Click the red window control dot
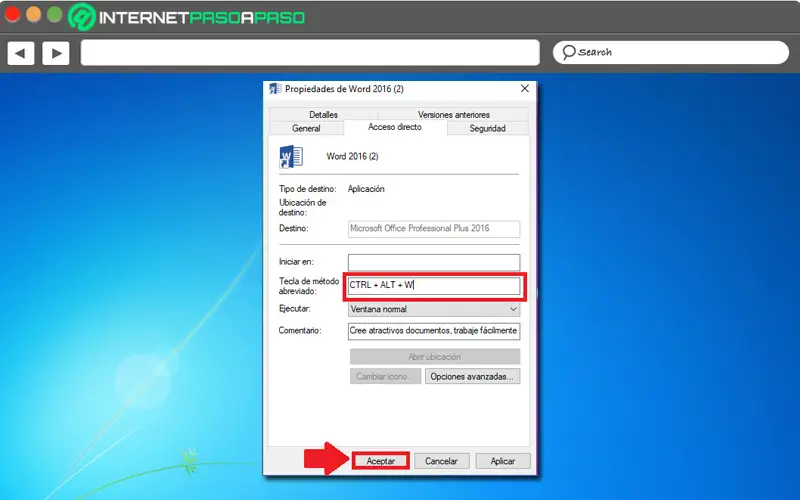The height and width of the screenshot is (500, 800). (x=12, y=15)
